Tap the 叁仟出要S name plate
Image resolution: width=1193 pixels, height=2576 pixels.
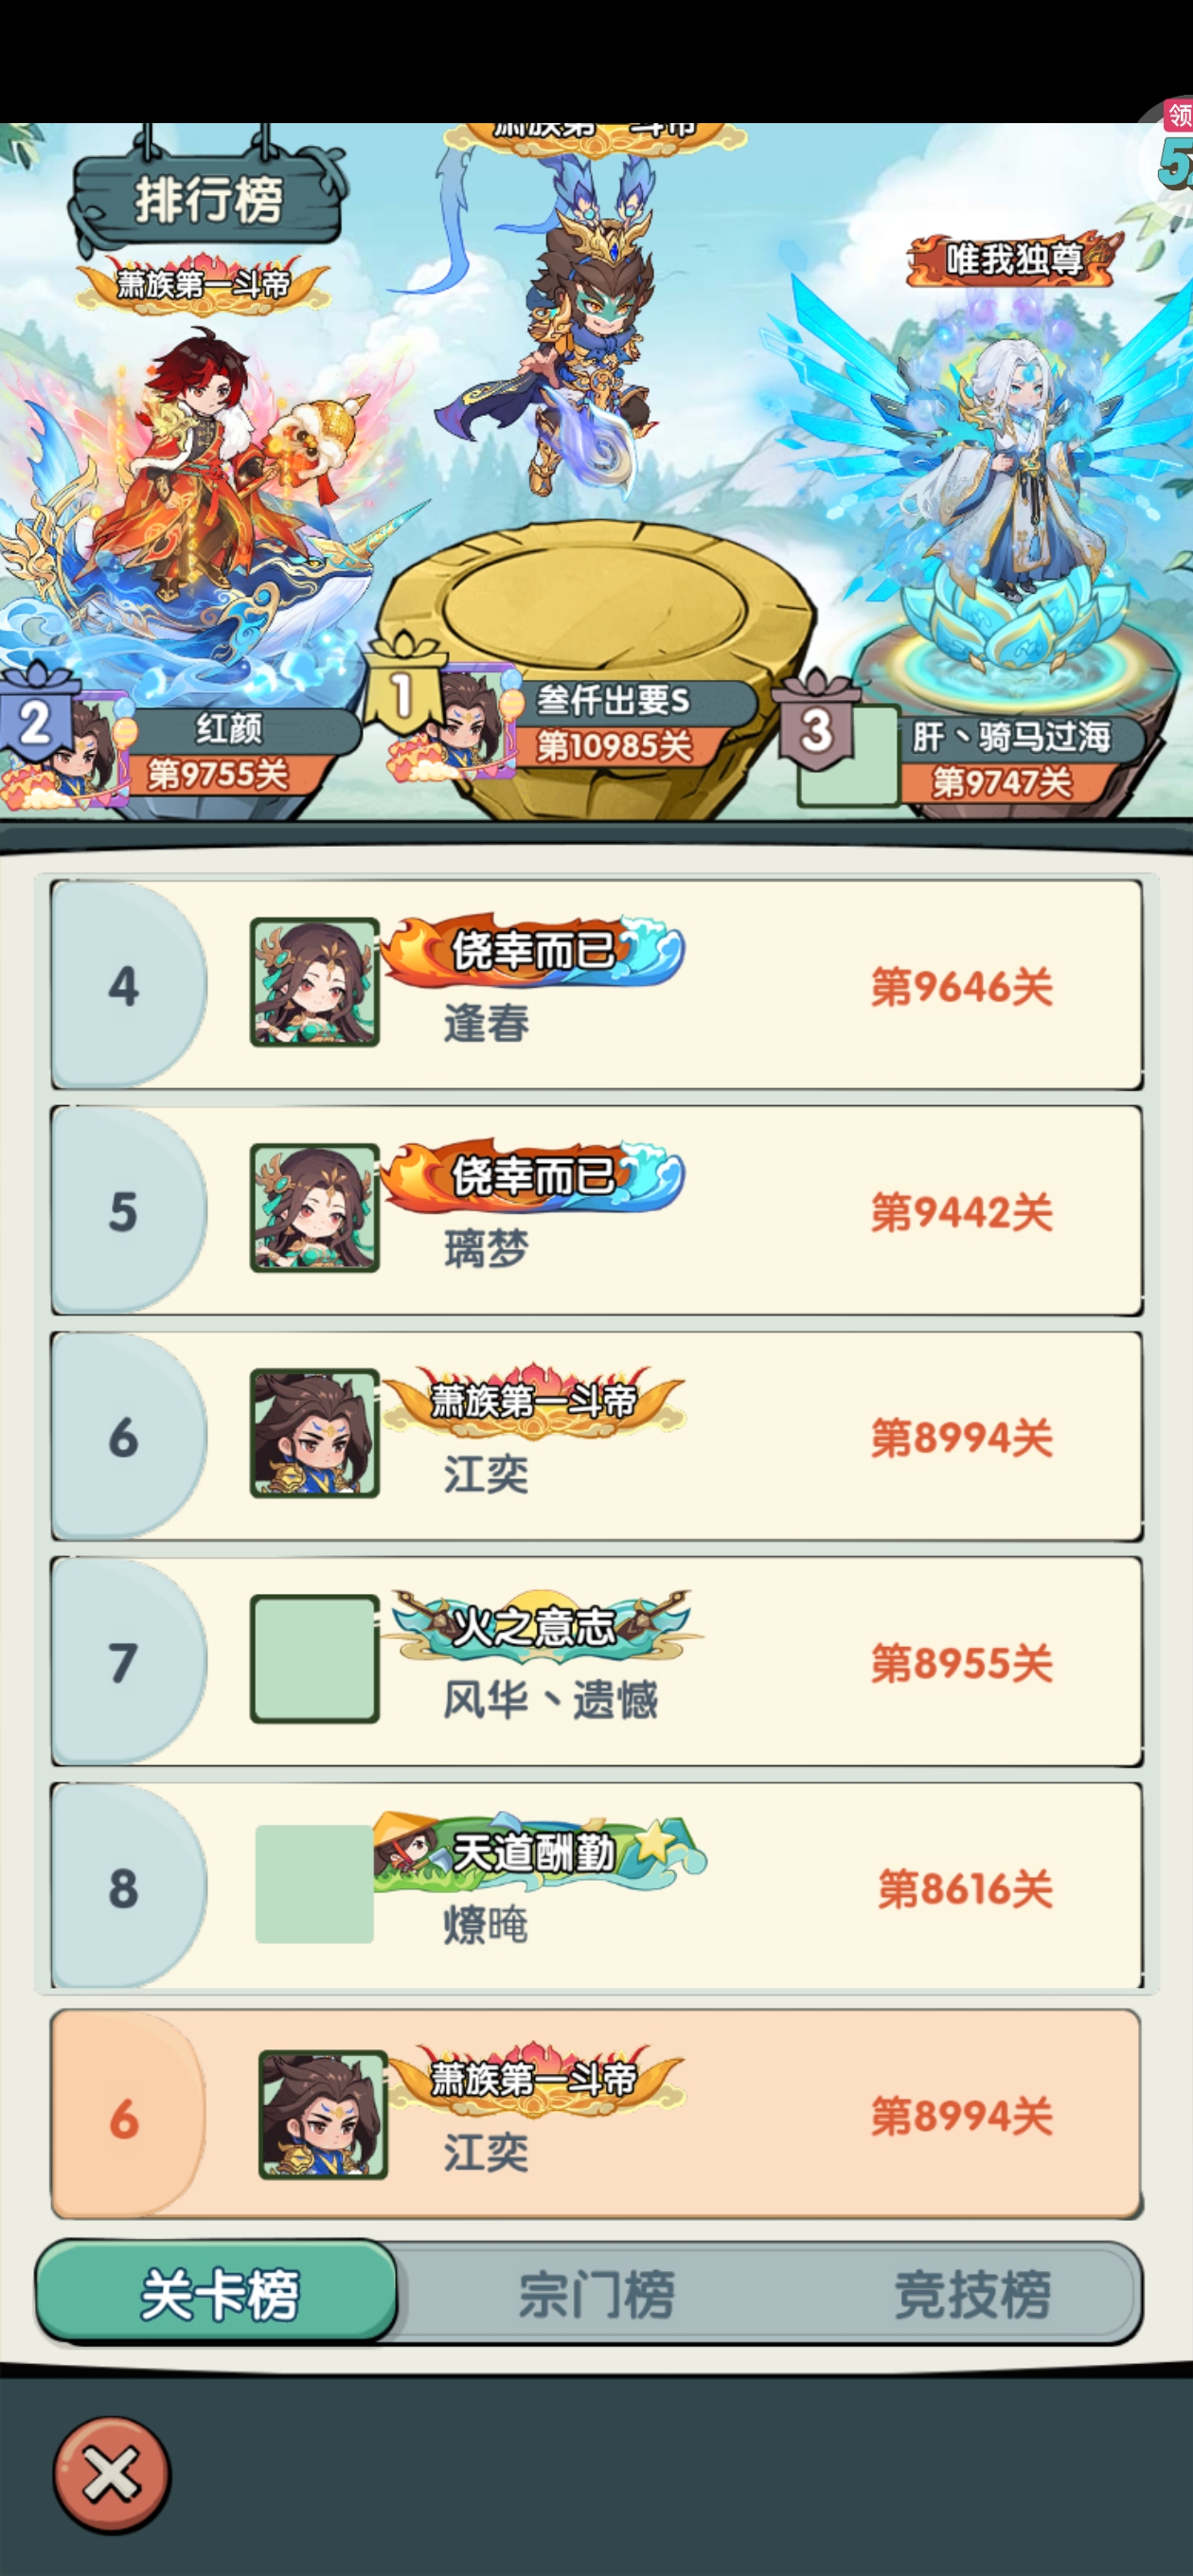612,701
